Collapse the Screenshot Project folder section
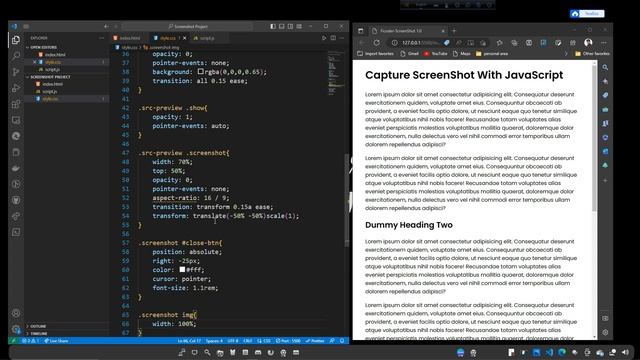The width and height of the screenshot is (640, 360). (x=50, y=77)
